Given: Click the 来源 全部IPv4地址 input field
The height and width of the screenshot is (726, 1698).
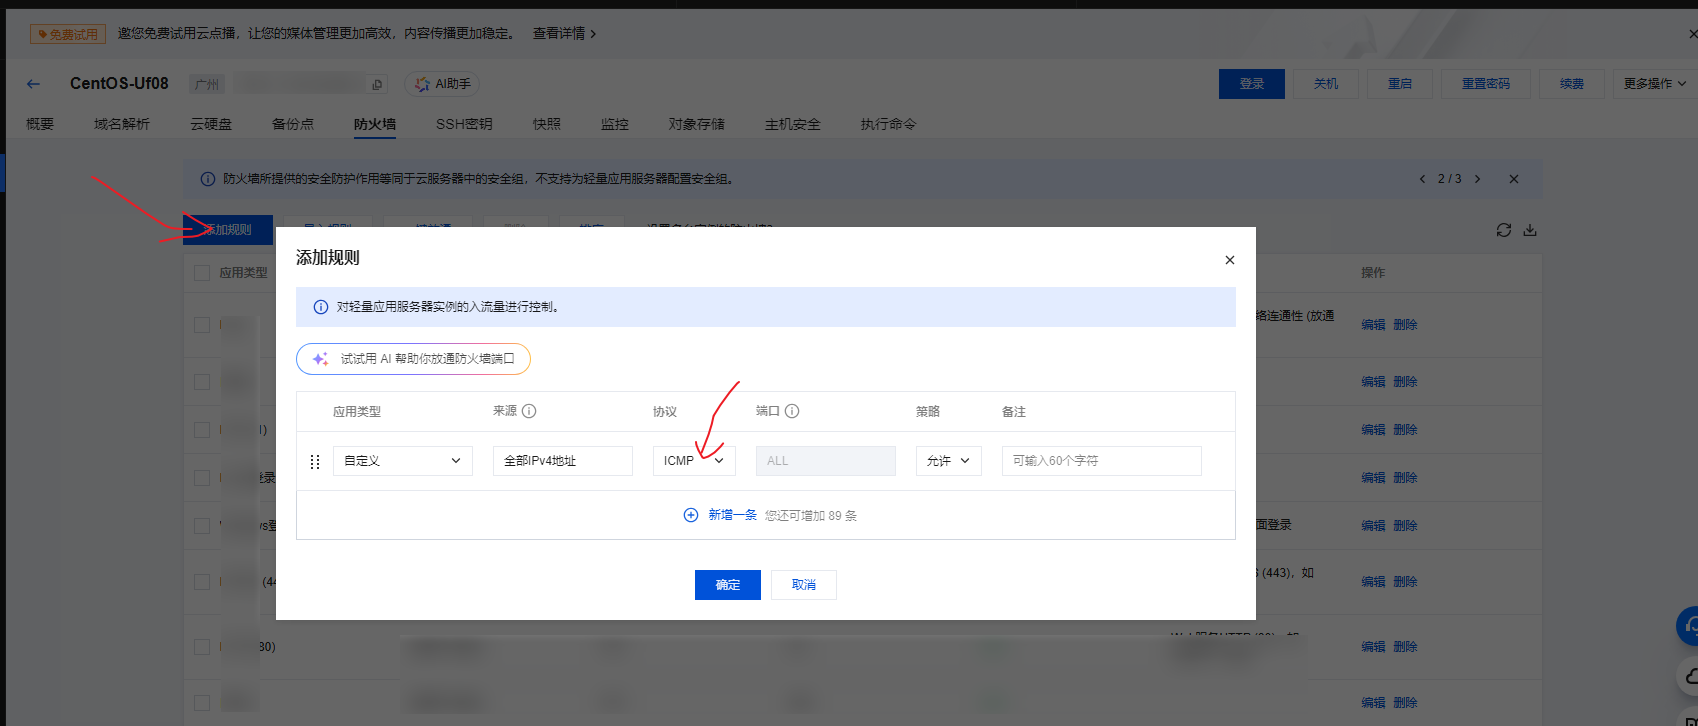Looking at the screenshot, I should [563, 461].
